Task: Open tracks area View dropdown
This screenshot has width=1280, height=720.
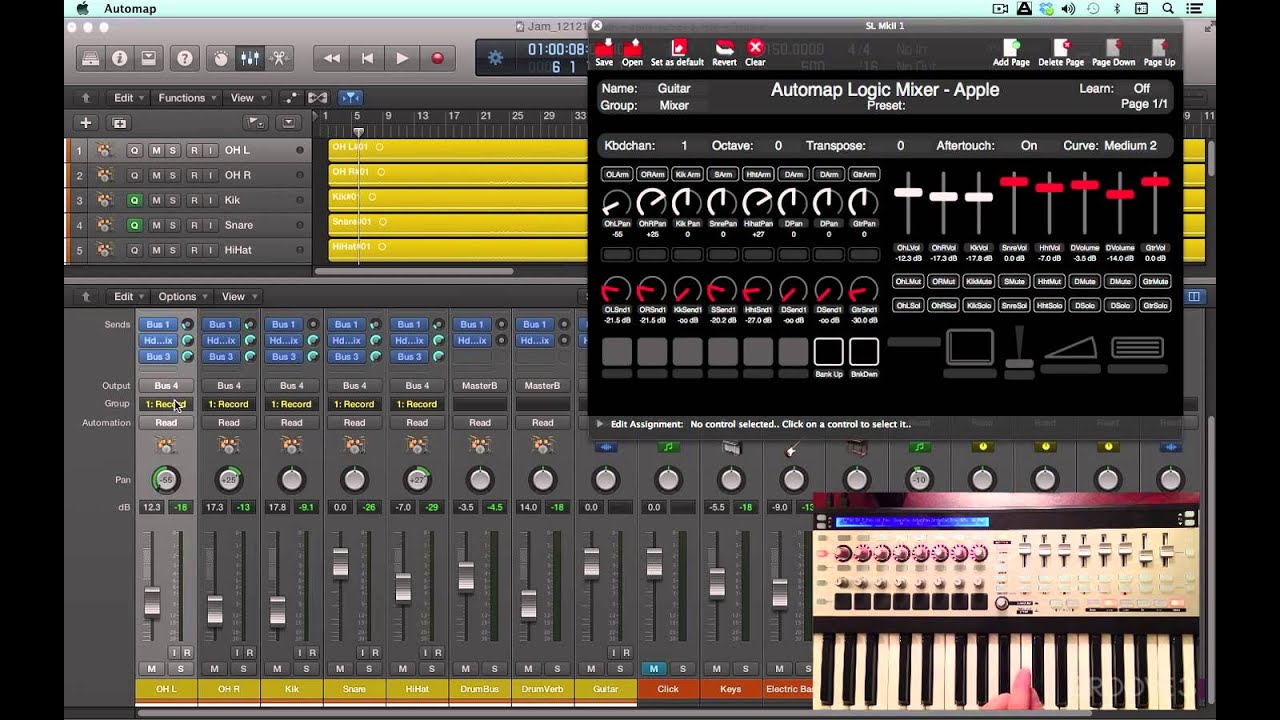Action: tap(247, 97)
